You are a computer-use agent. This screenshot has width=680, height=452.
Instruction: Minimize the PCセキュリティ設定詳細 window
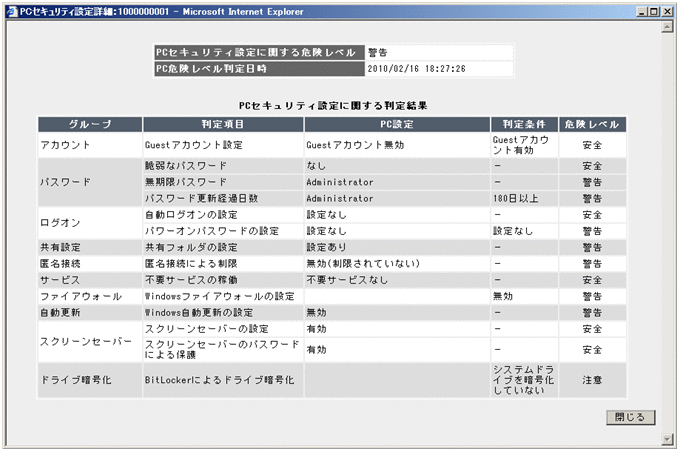[x=642, y=12]
